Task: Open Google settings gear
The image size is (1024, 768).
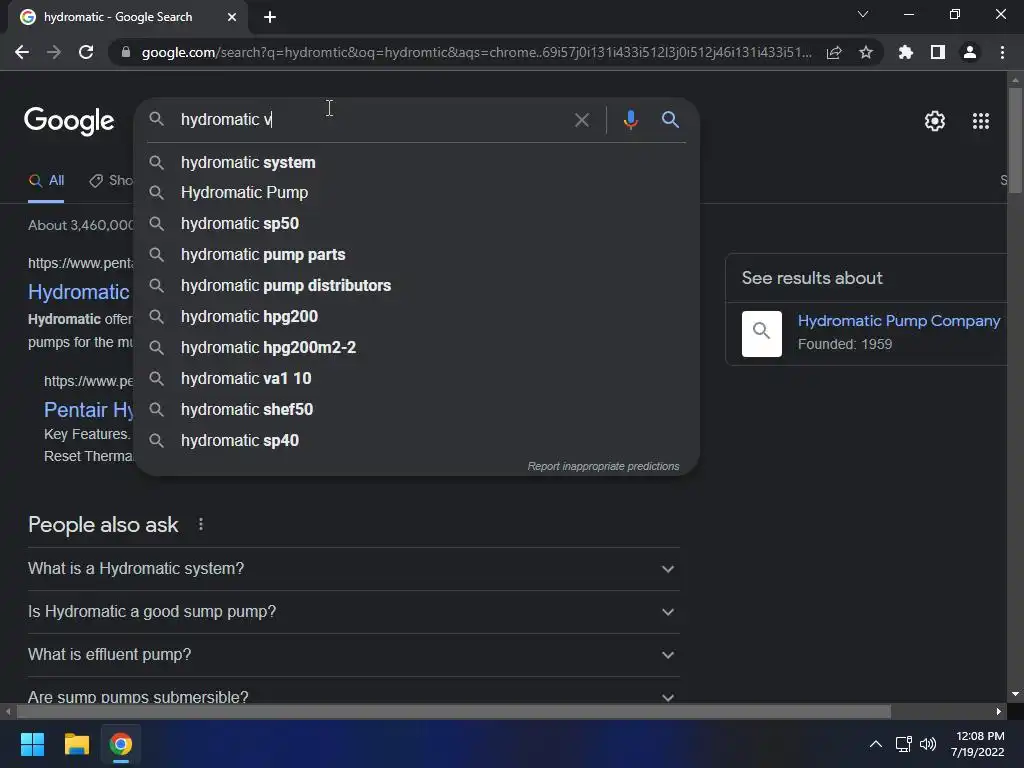Action: [x=935, y=121]
